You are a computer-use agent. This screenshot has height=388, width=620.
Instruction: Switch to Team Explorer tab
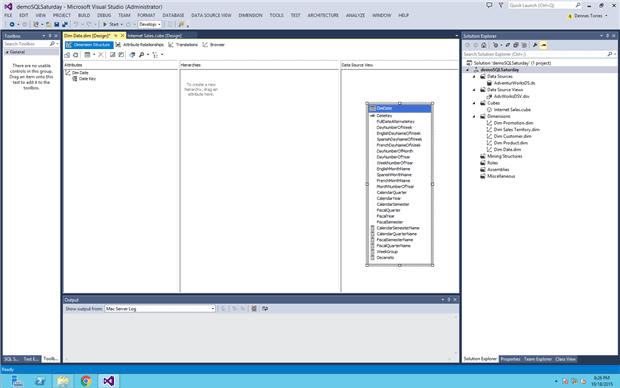pyautogui.click(x=538, y=359)
